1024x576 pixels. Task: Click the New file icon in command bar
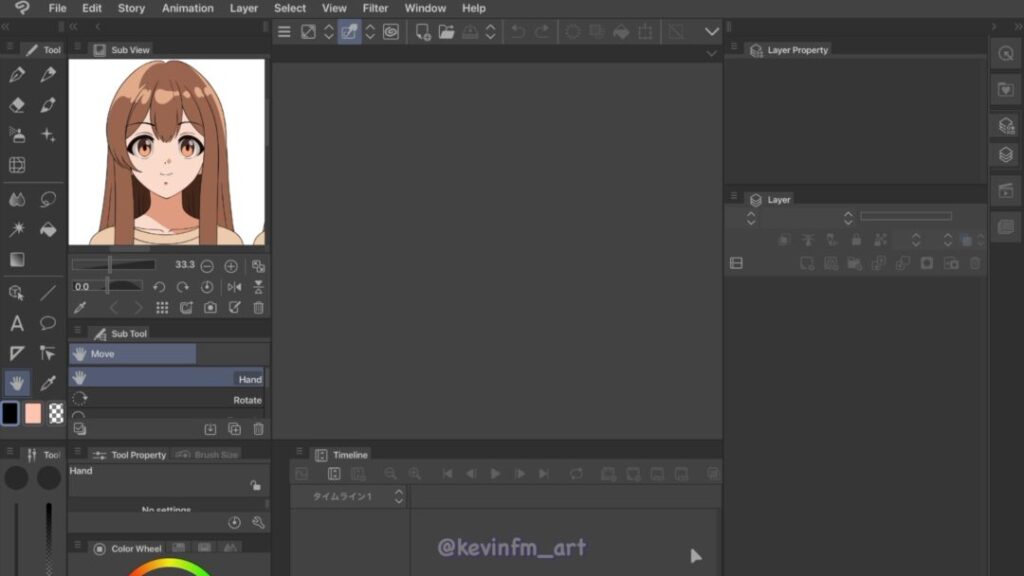click(423, 32)
